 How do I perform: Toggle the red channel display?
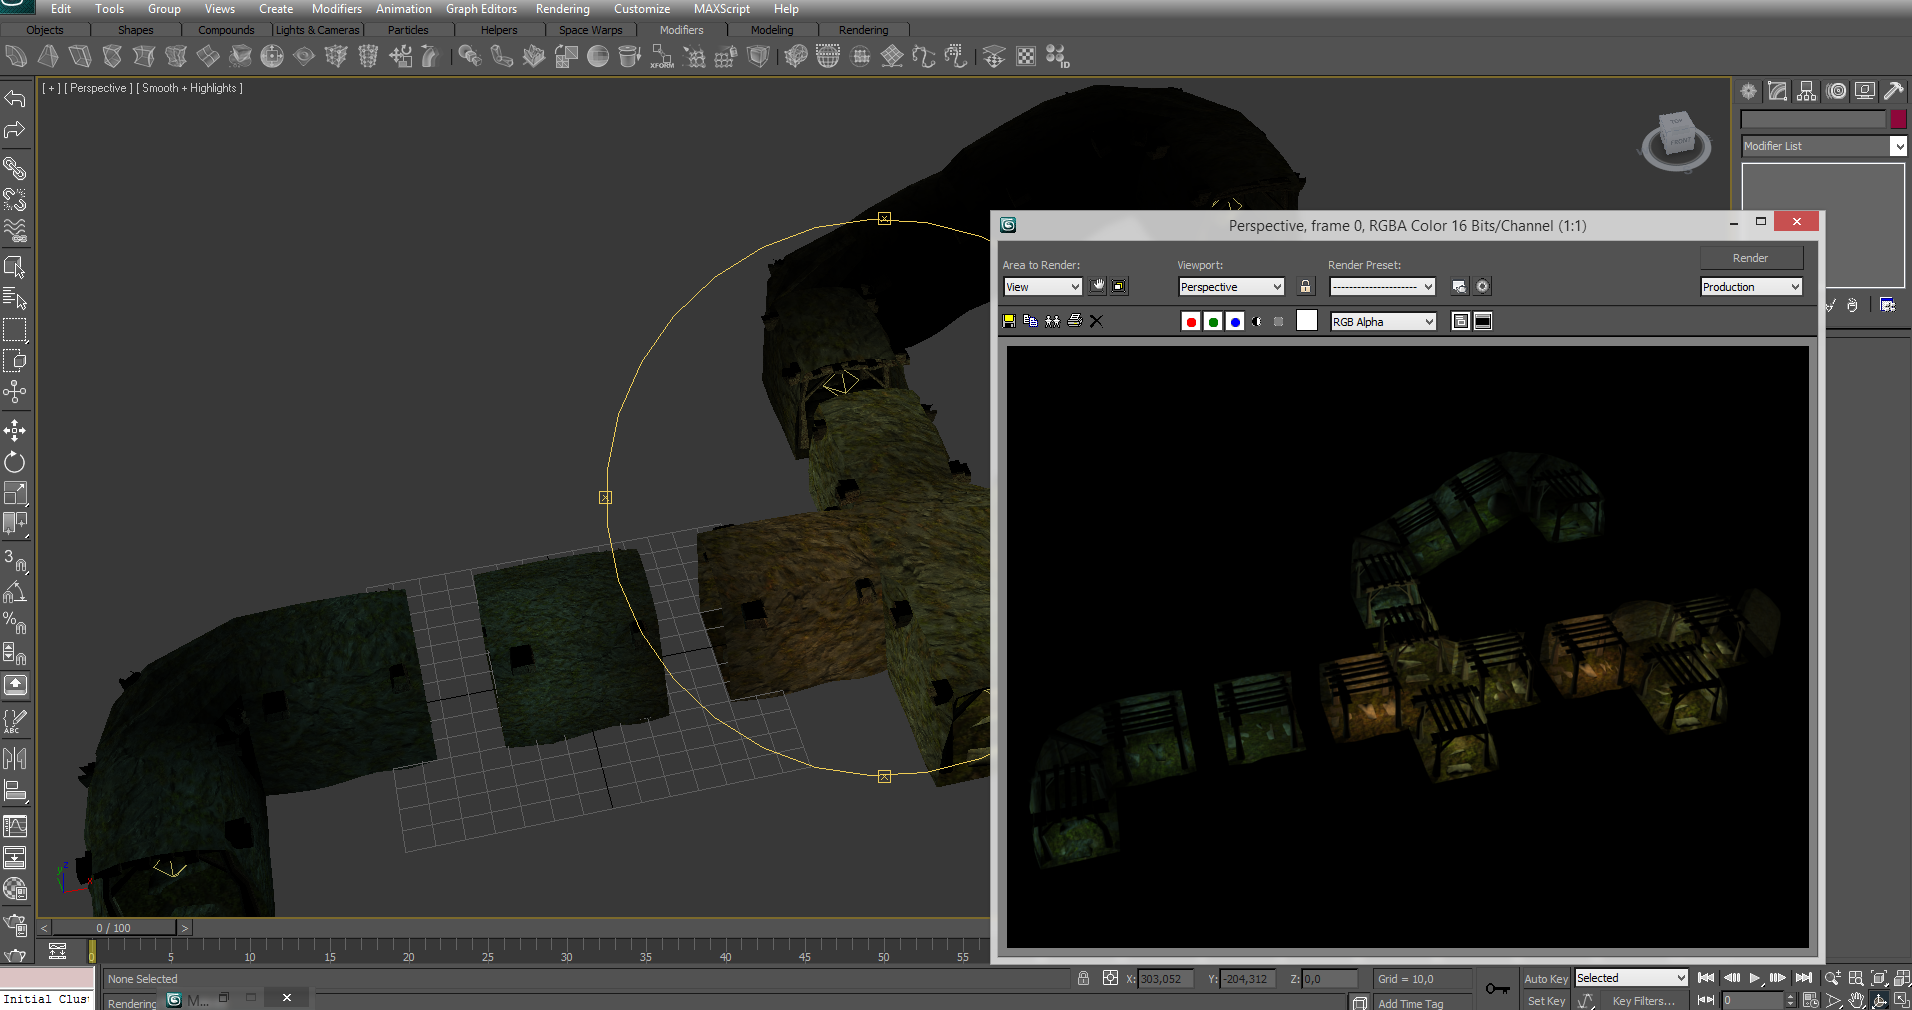click(1191, 321)
